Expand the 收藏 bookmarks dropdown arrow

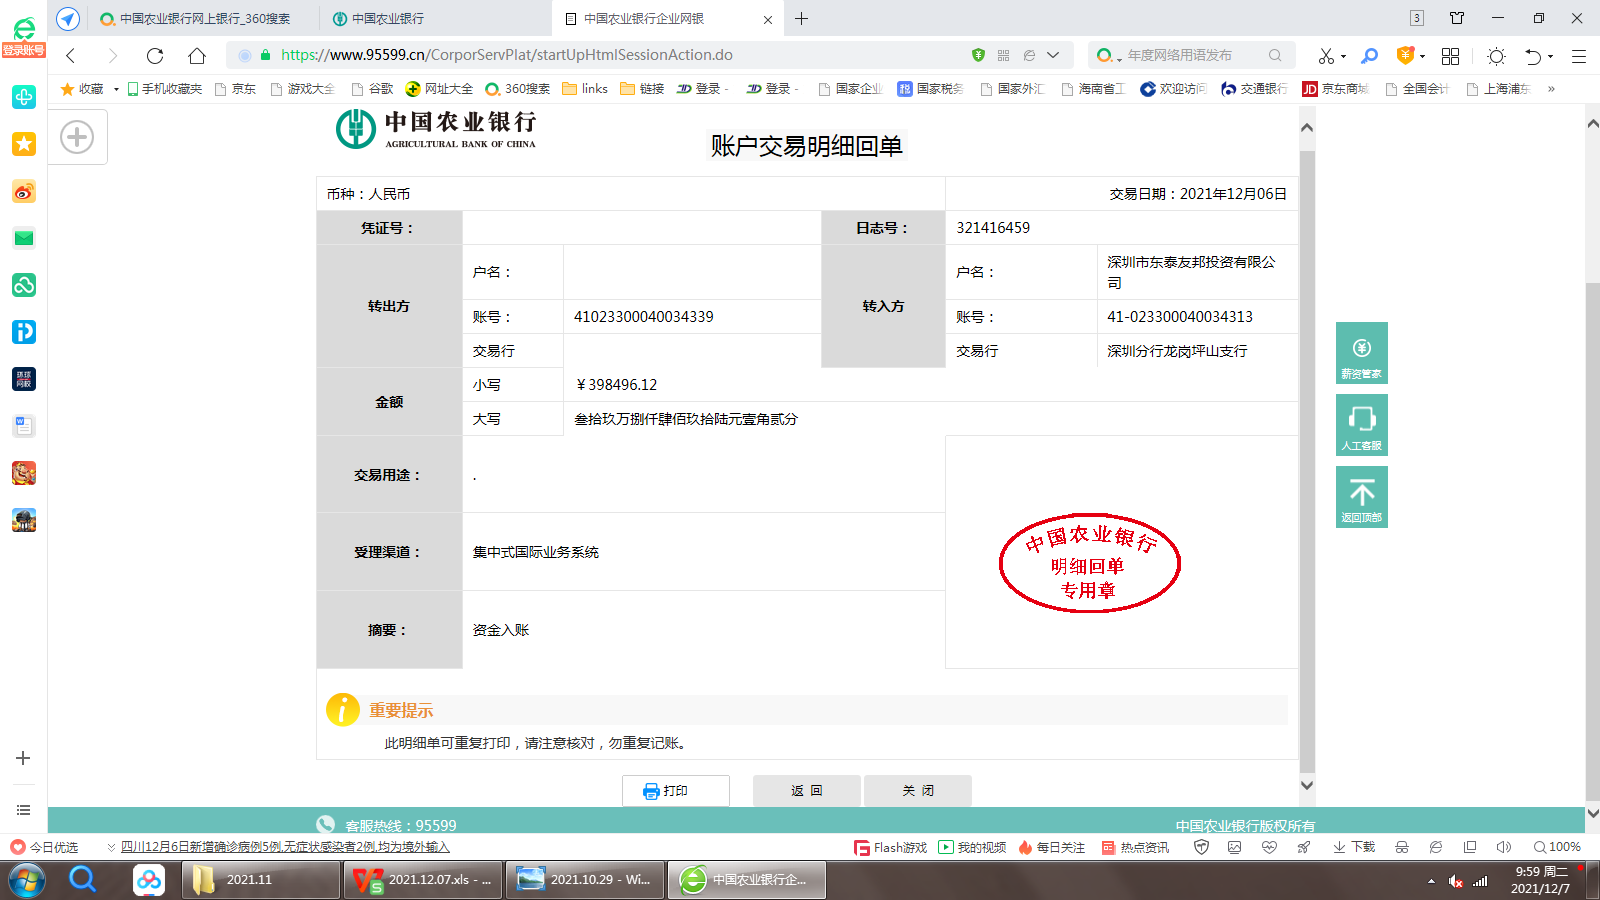pyautogui.click(x=116, y=89)
